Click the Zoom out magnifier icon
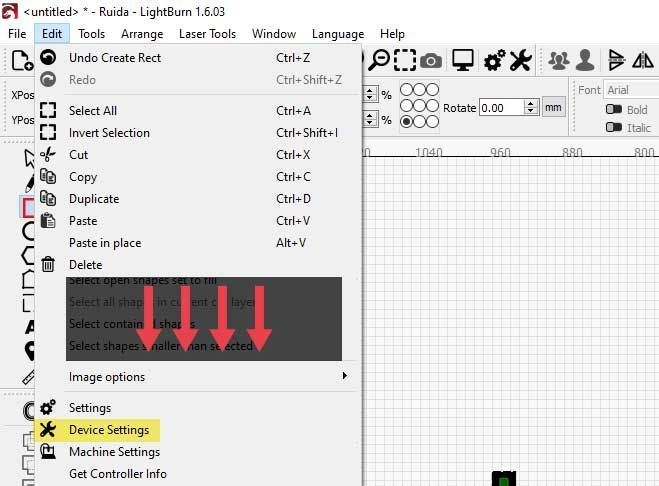The image size is (659, 486). (x=379, y=60)
